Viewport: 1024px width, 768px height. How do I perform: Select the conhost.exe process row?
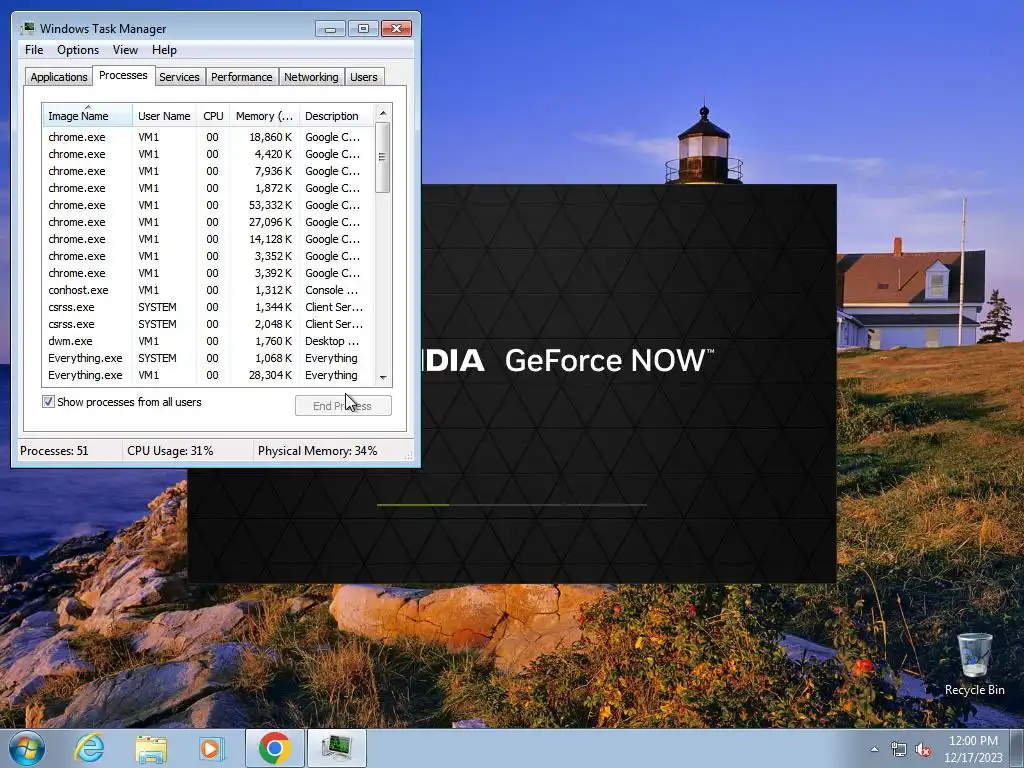pos(209,290)
